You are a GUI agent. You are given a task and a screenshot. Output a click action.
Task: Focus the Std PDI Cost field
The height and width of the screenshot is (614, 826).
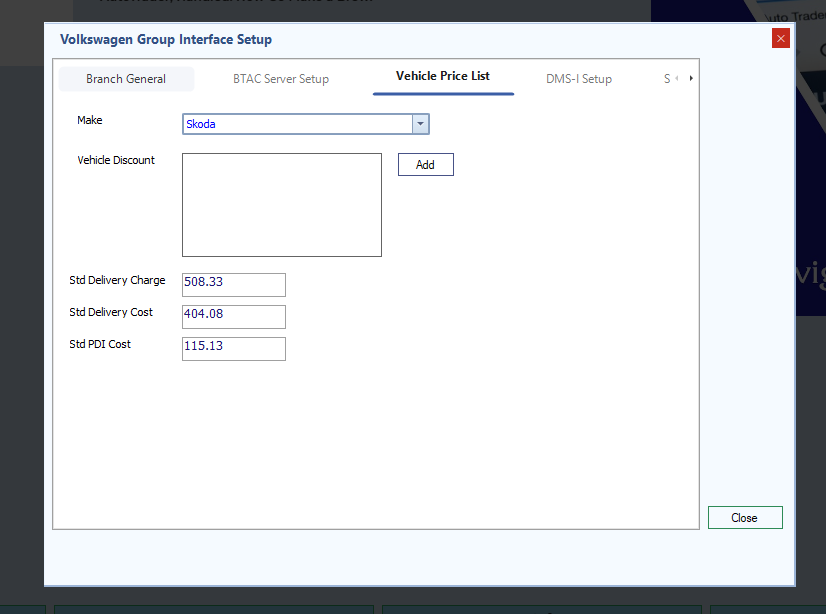tap(234, 349)
